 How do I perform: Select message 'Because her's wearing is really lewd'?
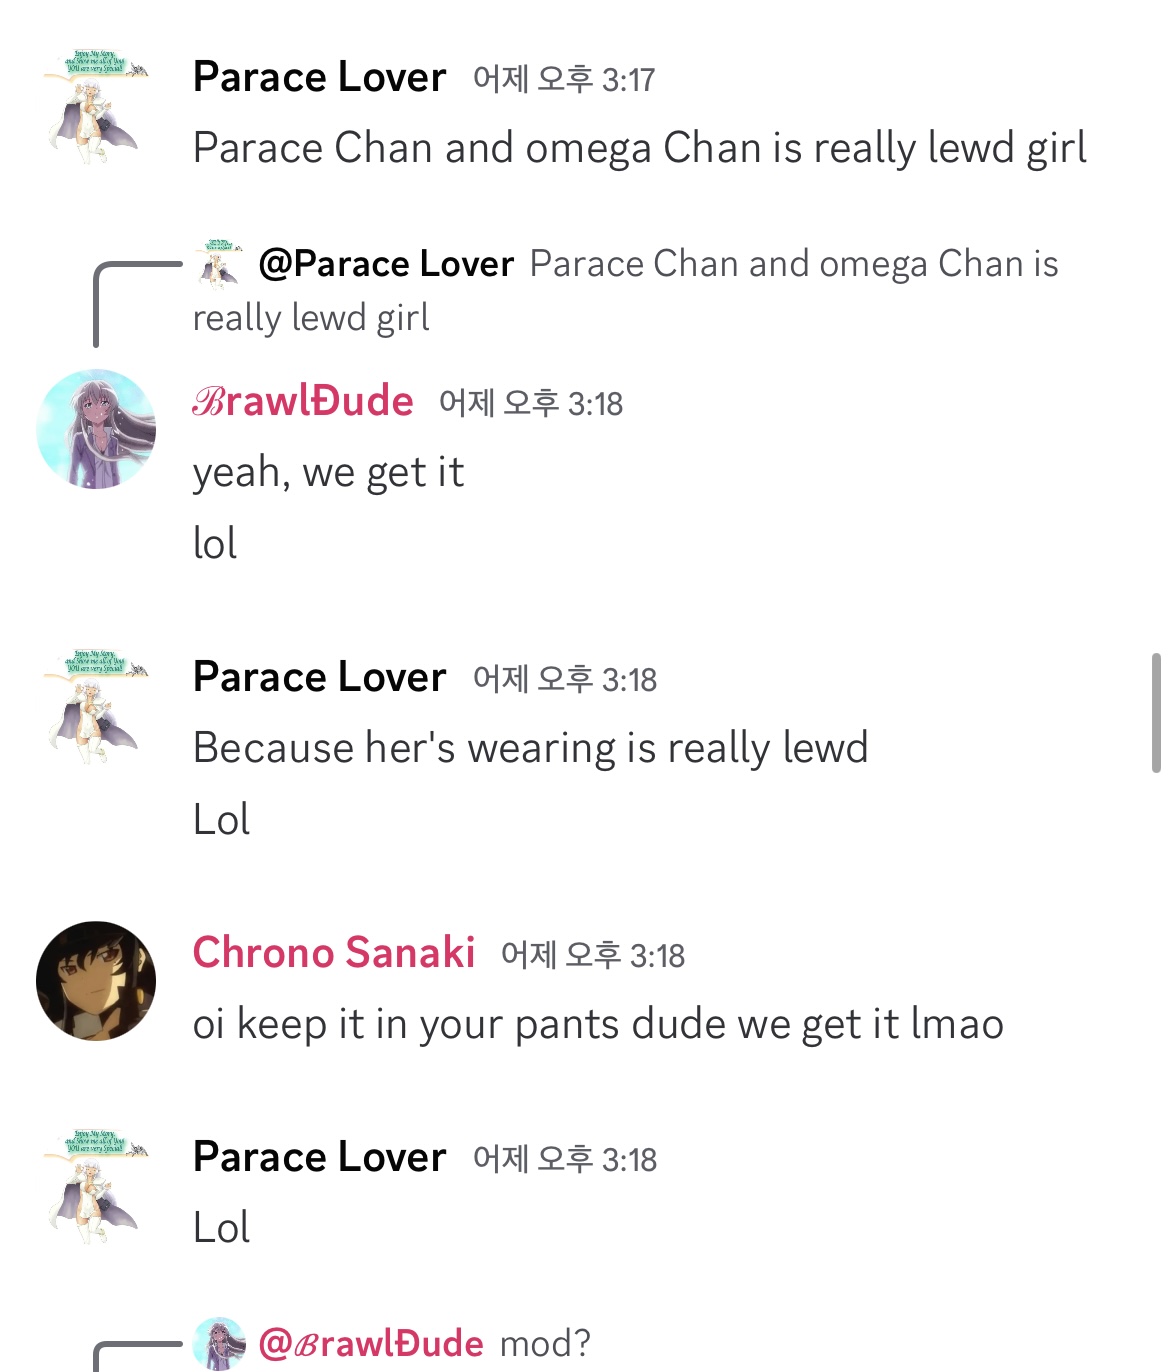pyautogui.click(x=531, y=748)
